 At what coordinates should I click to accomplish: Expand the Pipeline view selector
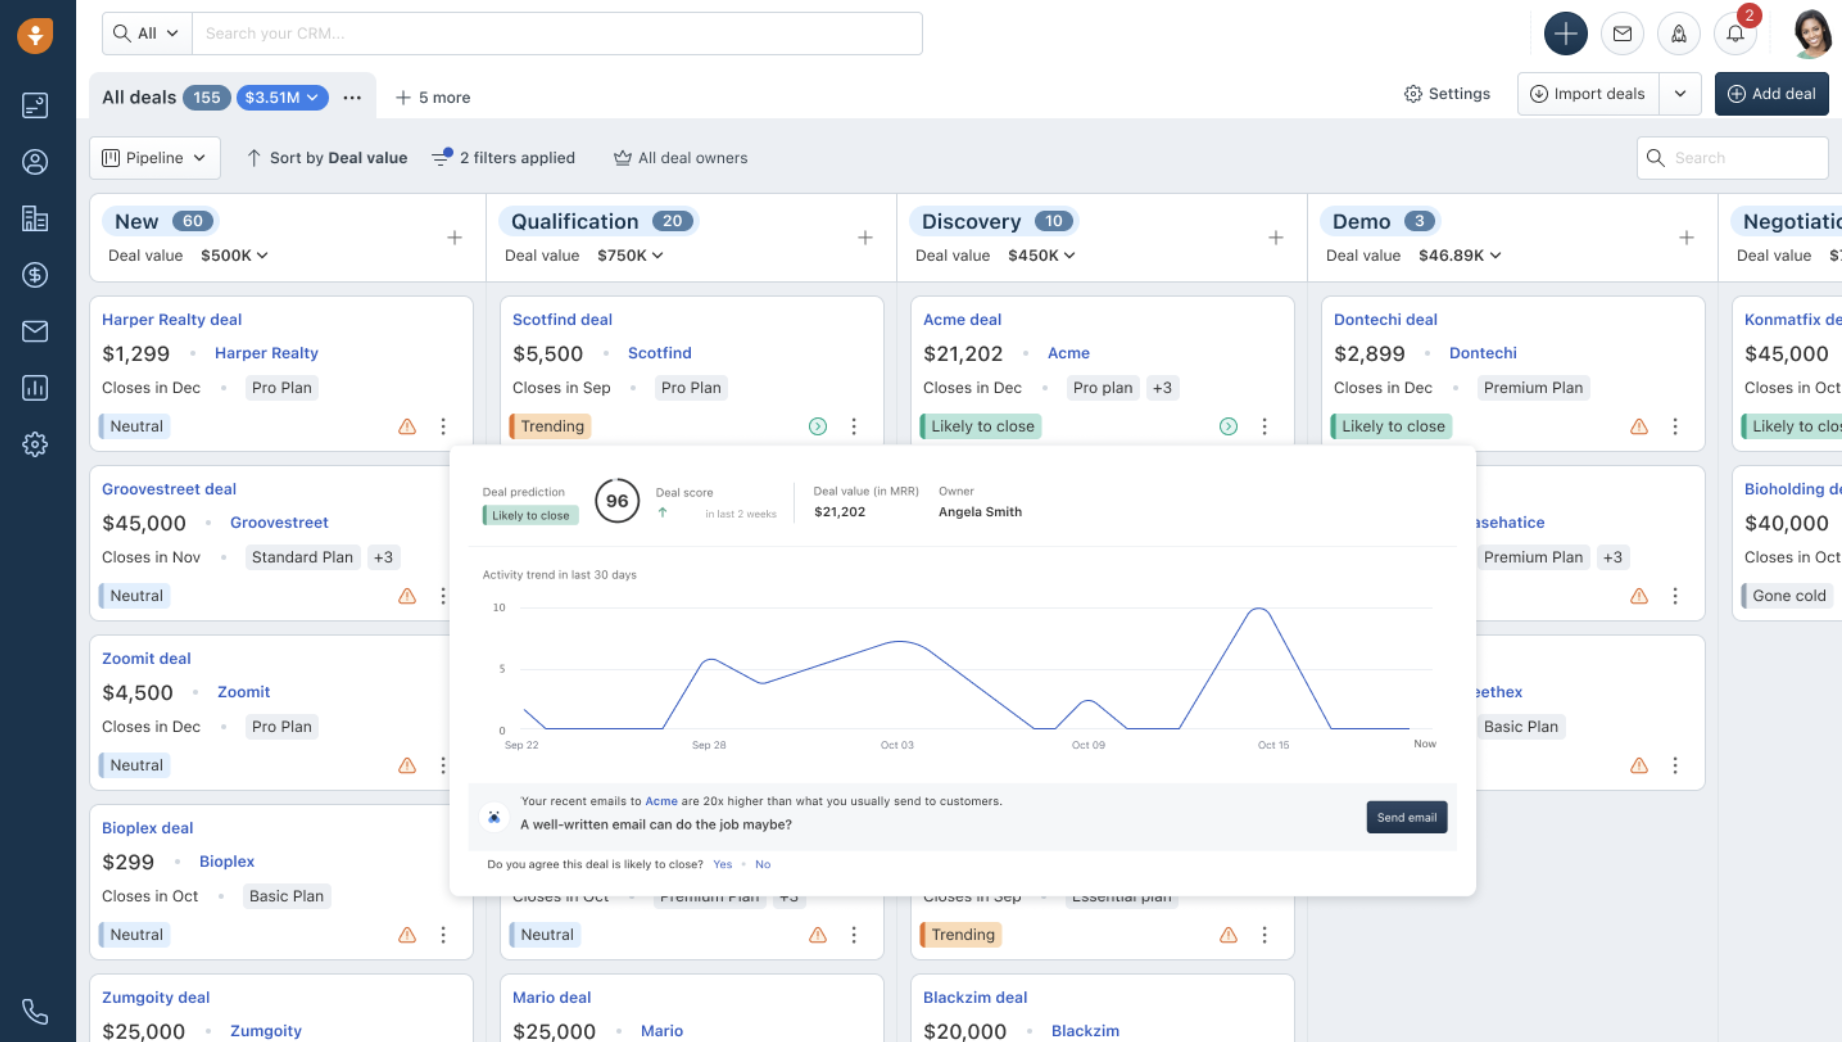click(x=154, y=157)
